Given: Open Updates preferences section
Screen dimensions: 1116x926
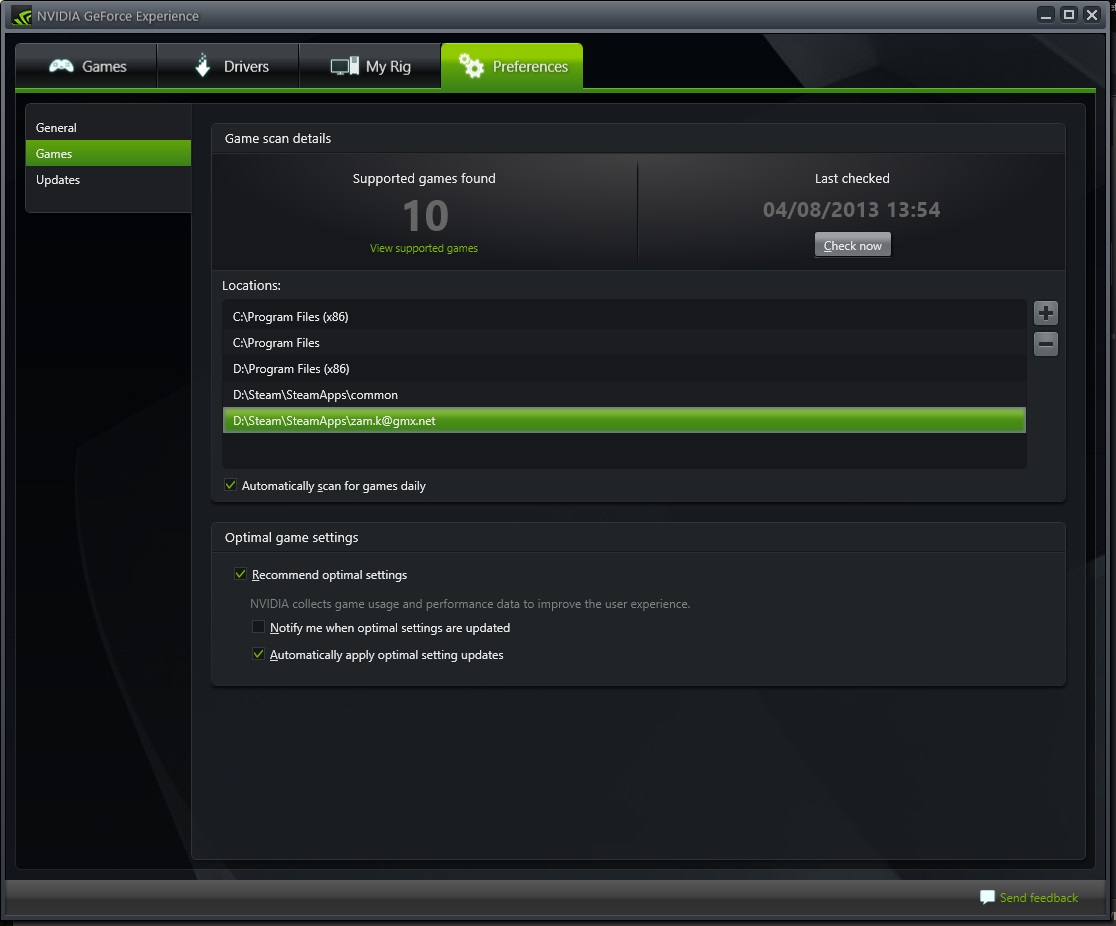Looking at the screenshot, I should pyautogui.click(x=108, y=179).
